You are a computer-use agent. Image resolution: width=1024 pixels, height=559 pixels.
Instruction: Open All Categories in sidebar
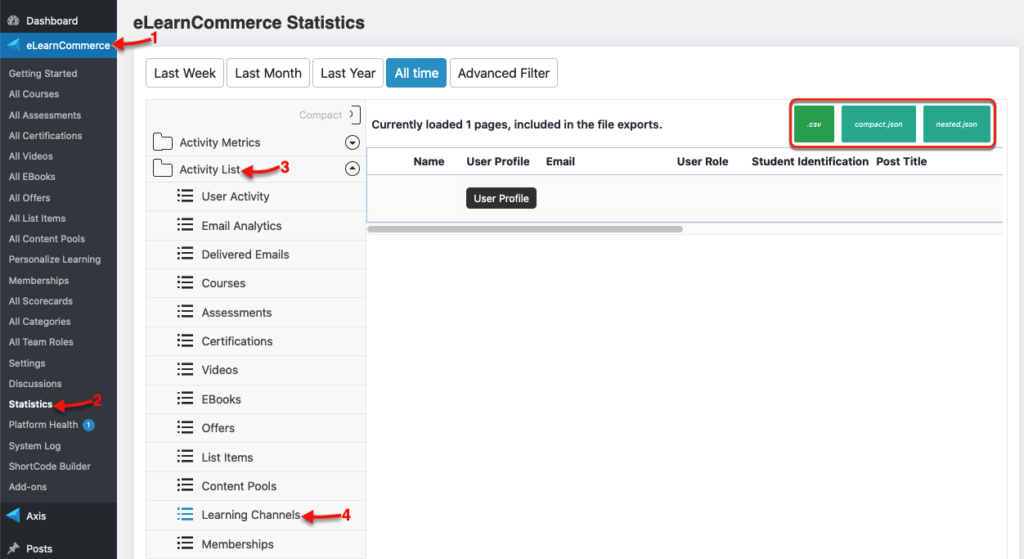pos(39,321)
